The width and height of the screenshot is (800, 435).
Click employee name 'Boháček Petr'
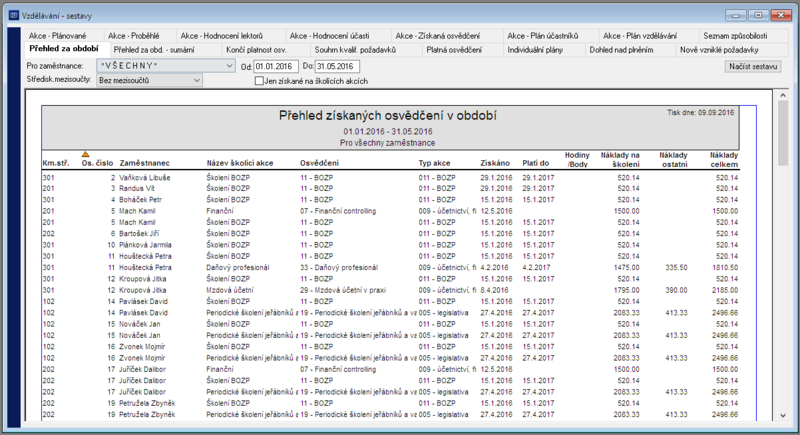pyautogui.click(x=140, y=200)
